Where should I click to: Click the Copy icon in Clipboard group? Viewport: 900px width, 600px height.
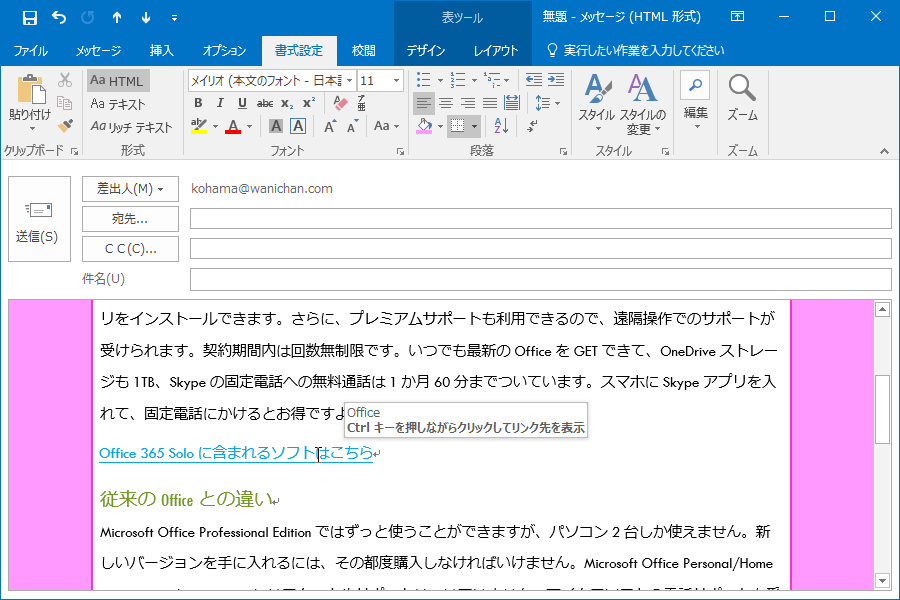pyautogui.click(x=65, y=103)
